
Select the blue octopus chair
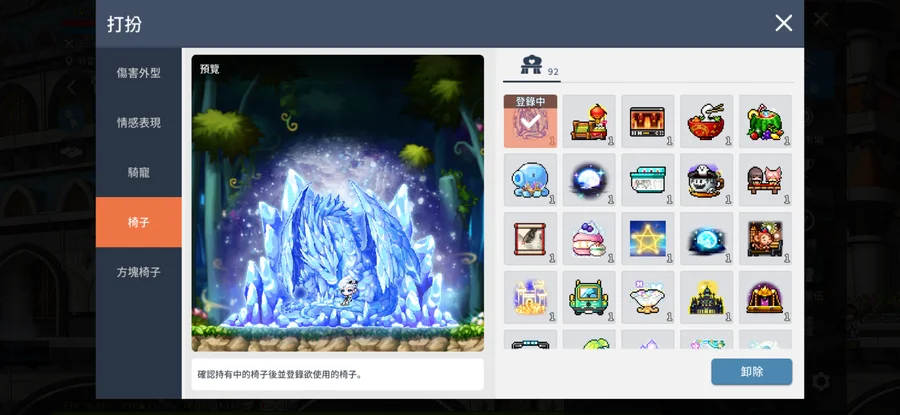(530, 181)
